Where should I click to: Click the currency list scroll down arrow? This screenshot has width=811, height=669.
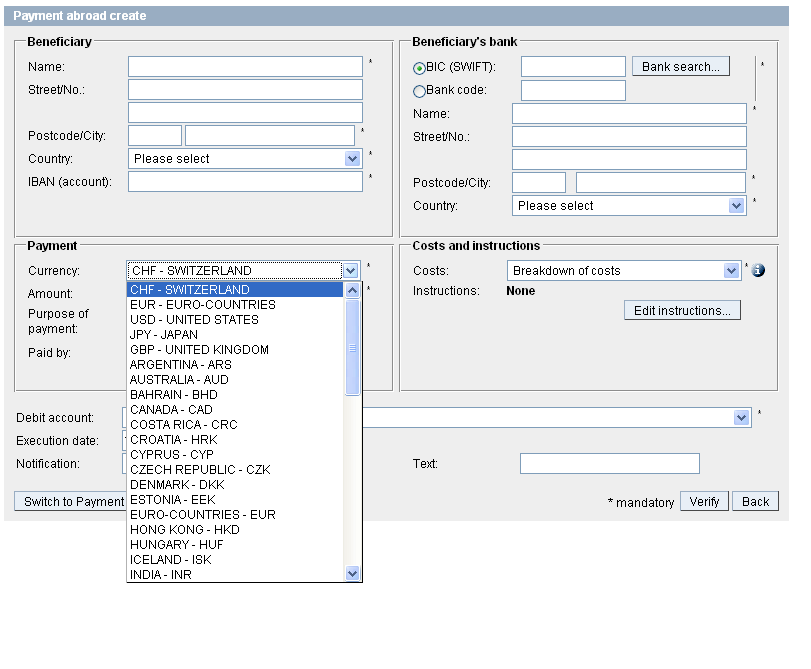(x=353, y=573)
